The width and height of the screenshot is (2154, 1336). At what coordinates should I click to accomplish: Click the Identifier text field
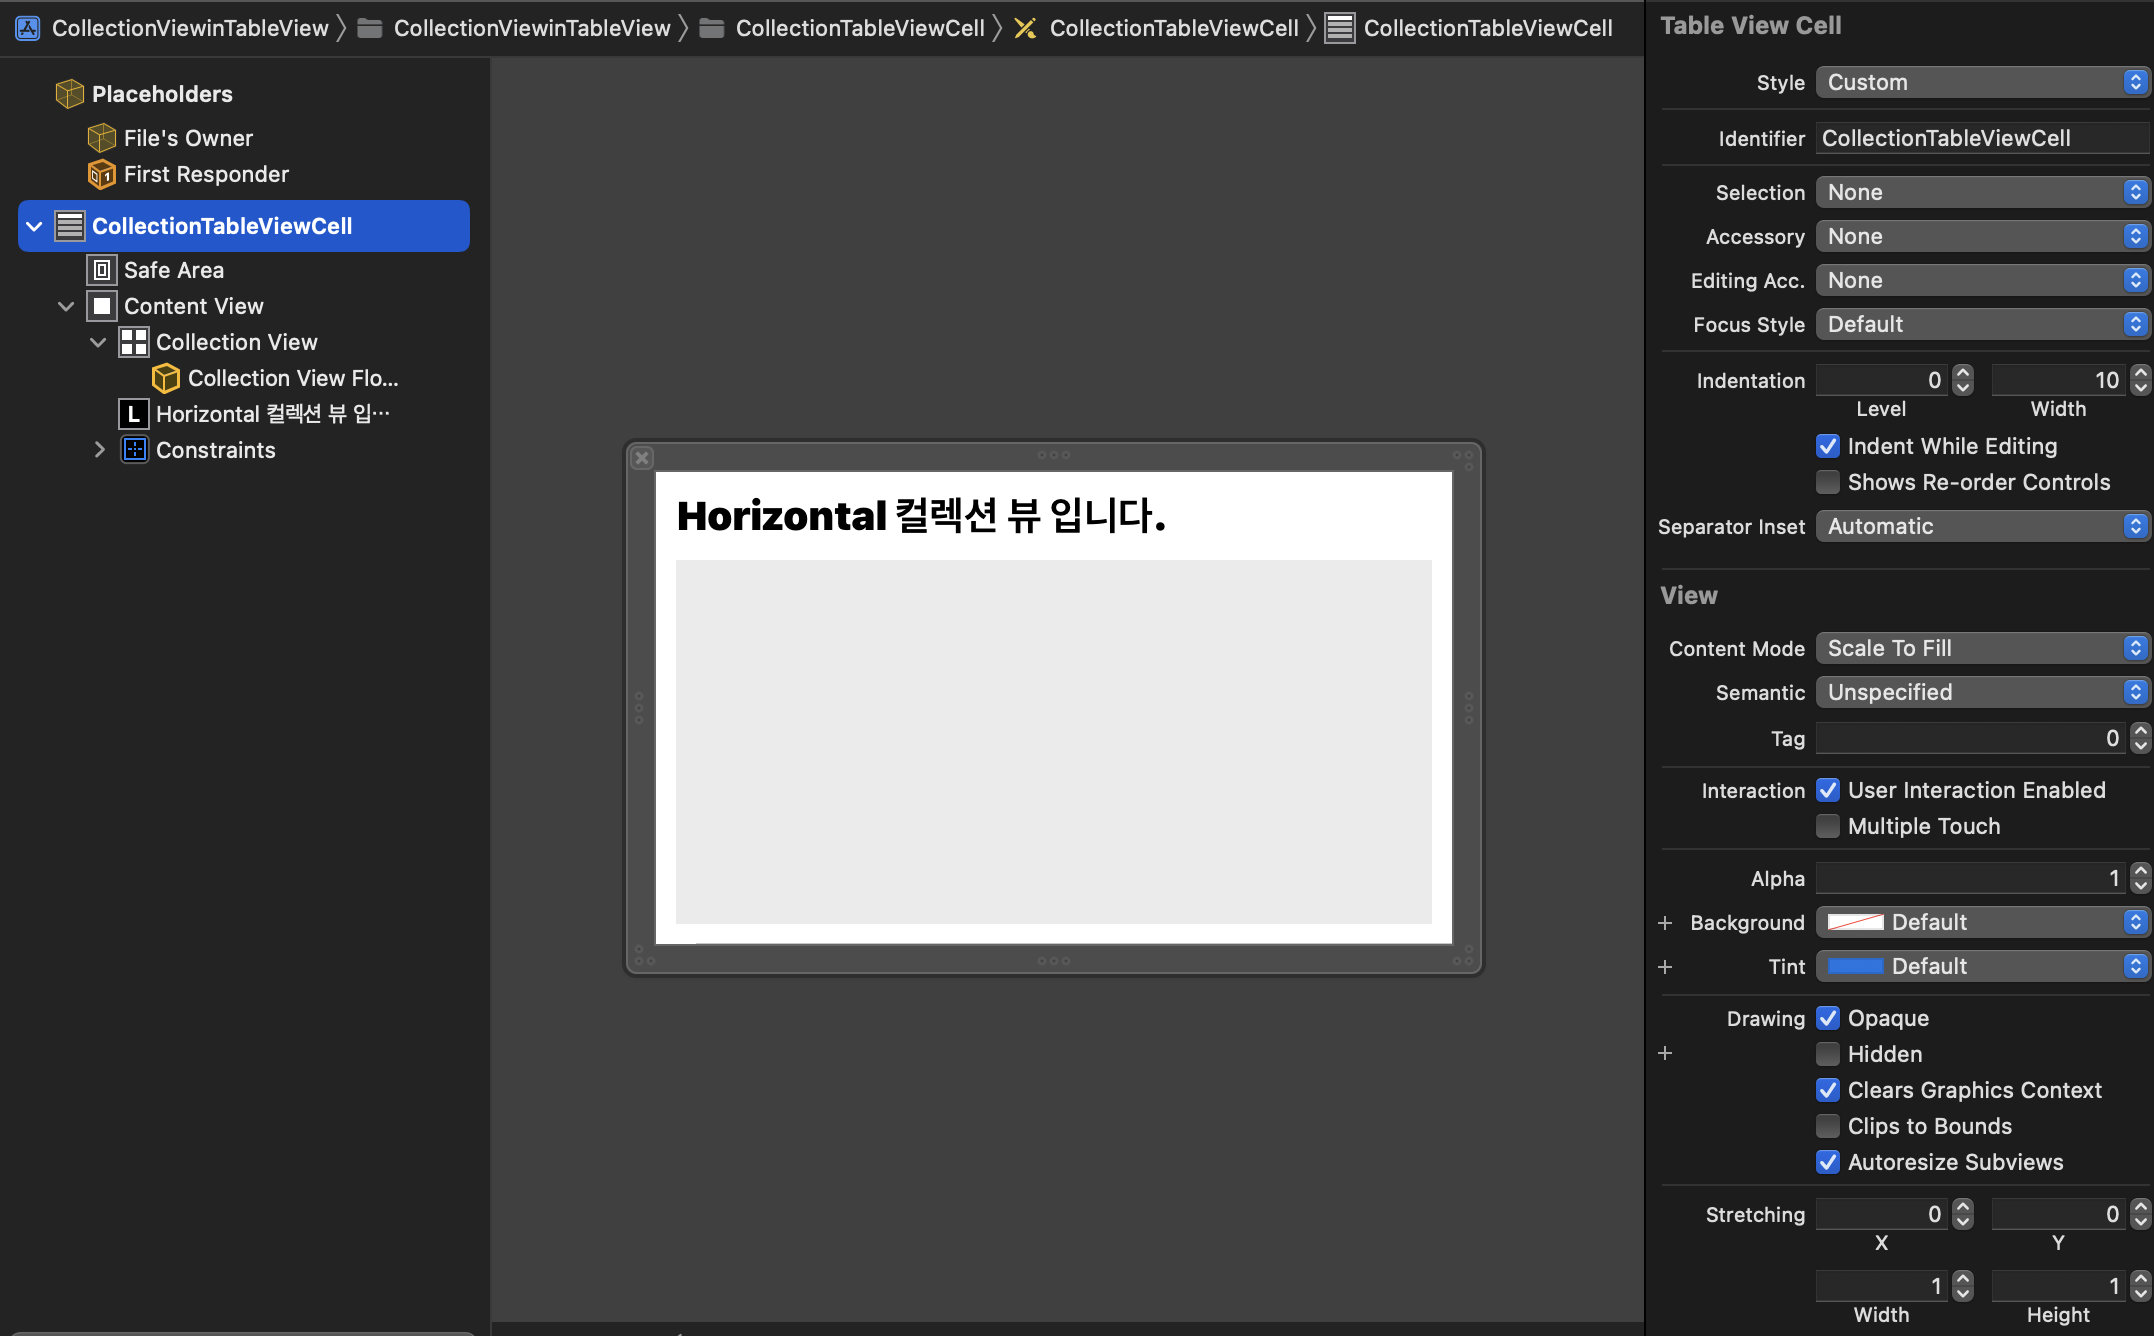(x=1981, y=138)
